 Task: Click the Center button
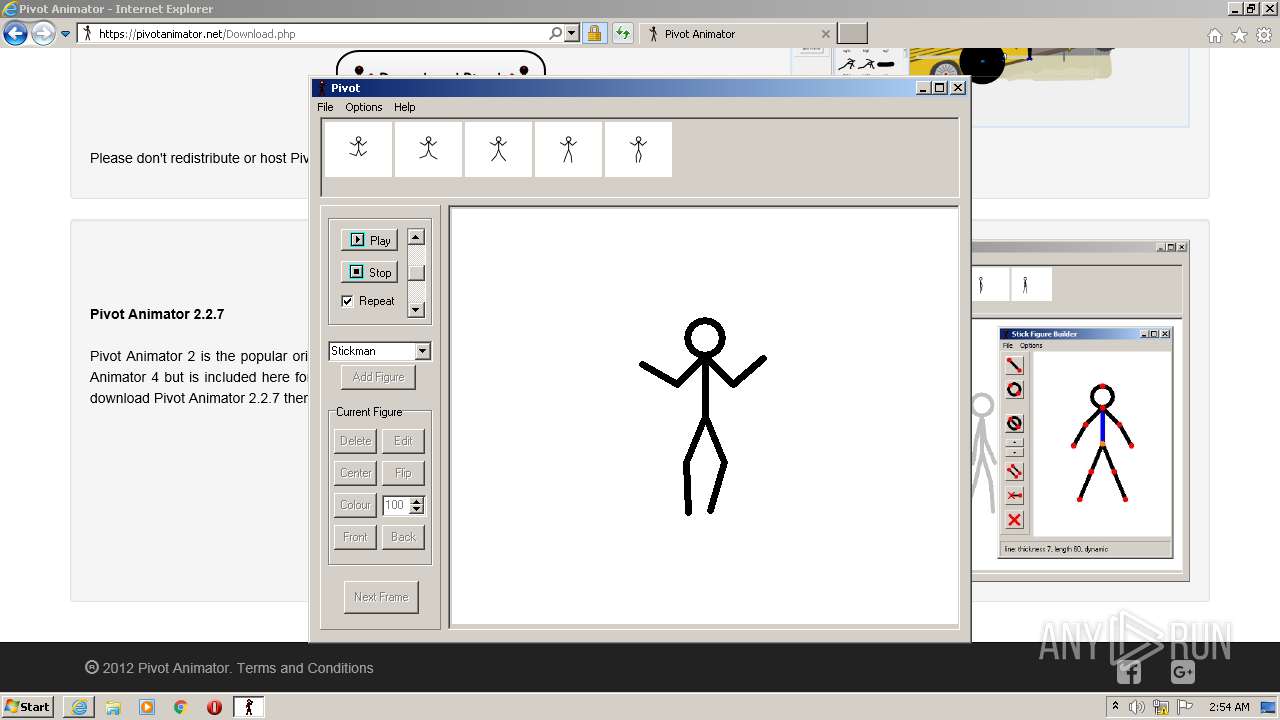point(355,473)
